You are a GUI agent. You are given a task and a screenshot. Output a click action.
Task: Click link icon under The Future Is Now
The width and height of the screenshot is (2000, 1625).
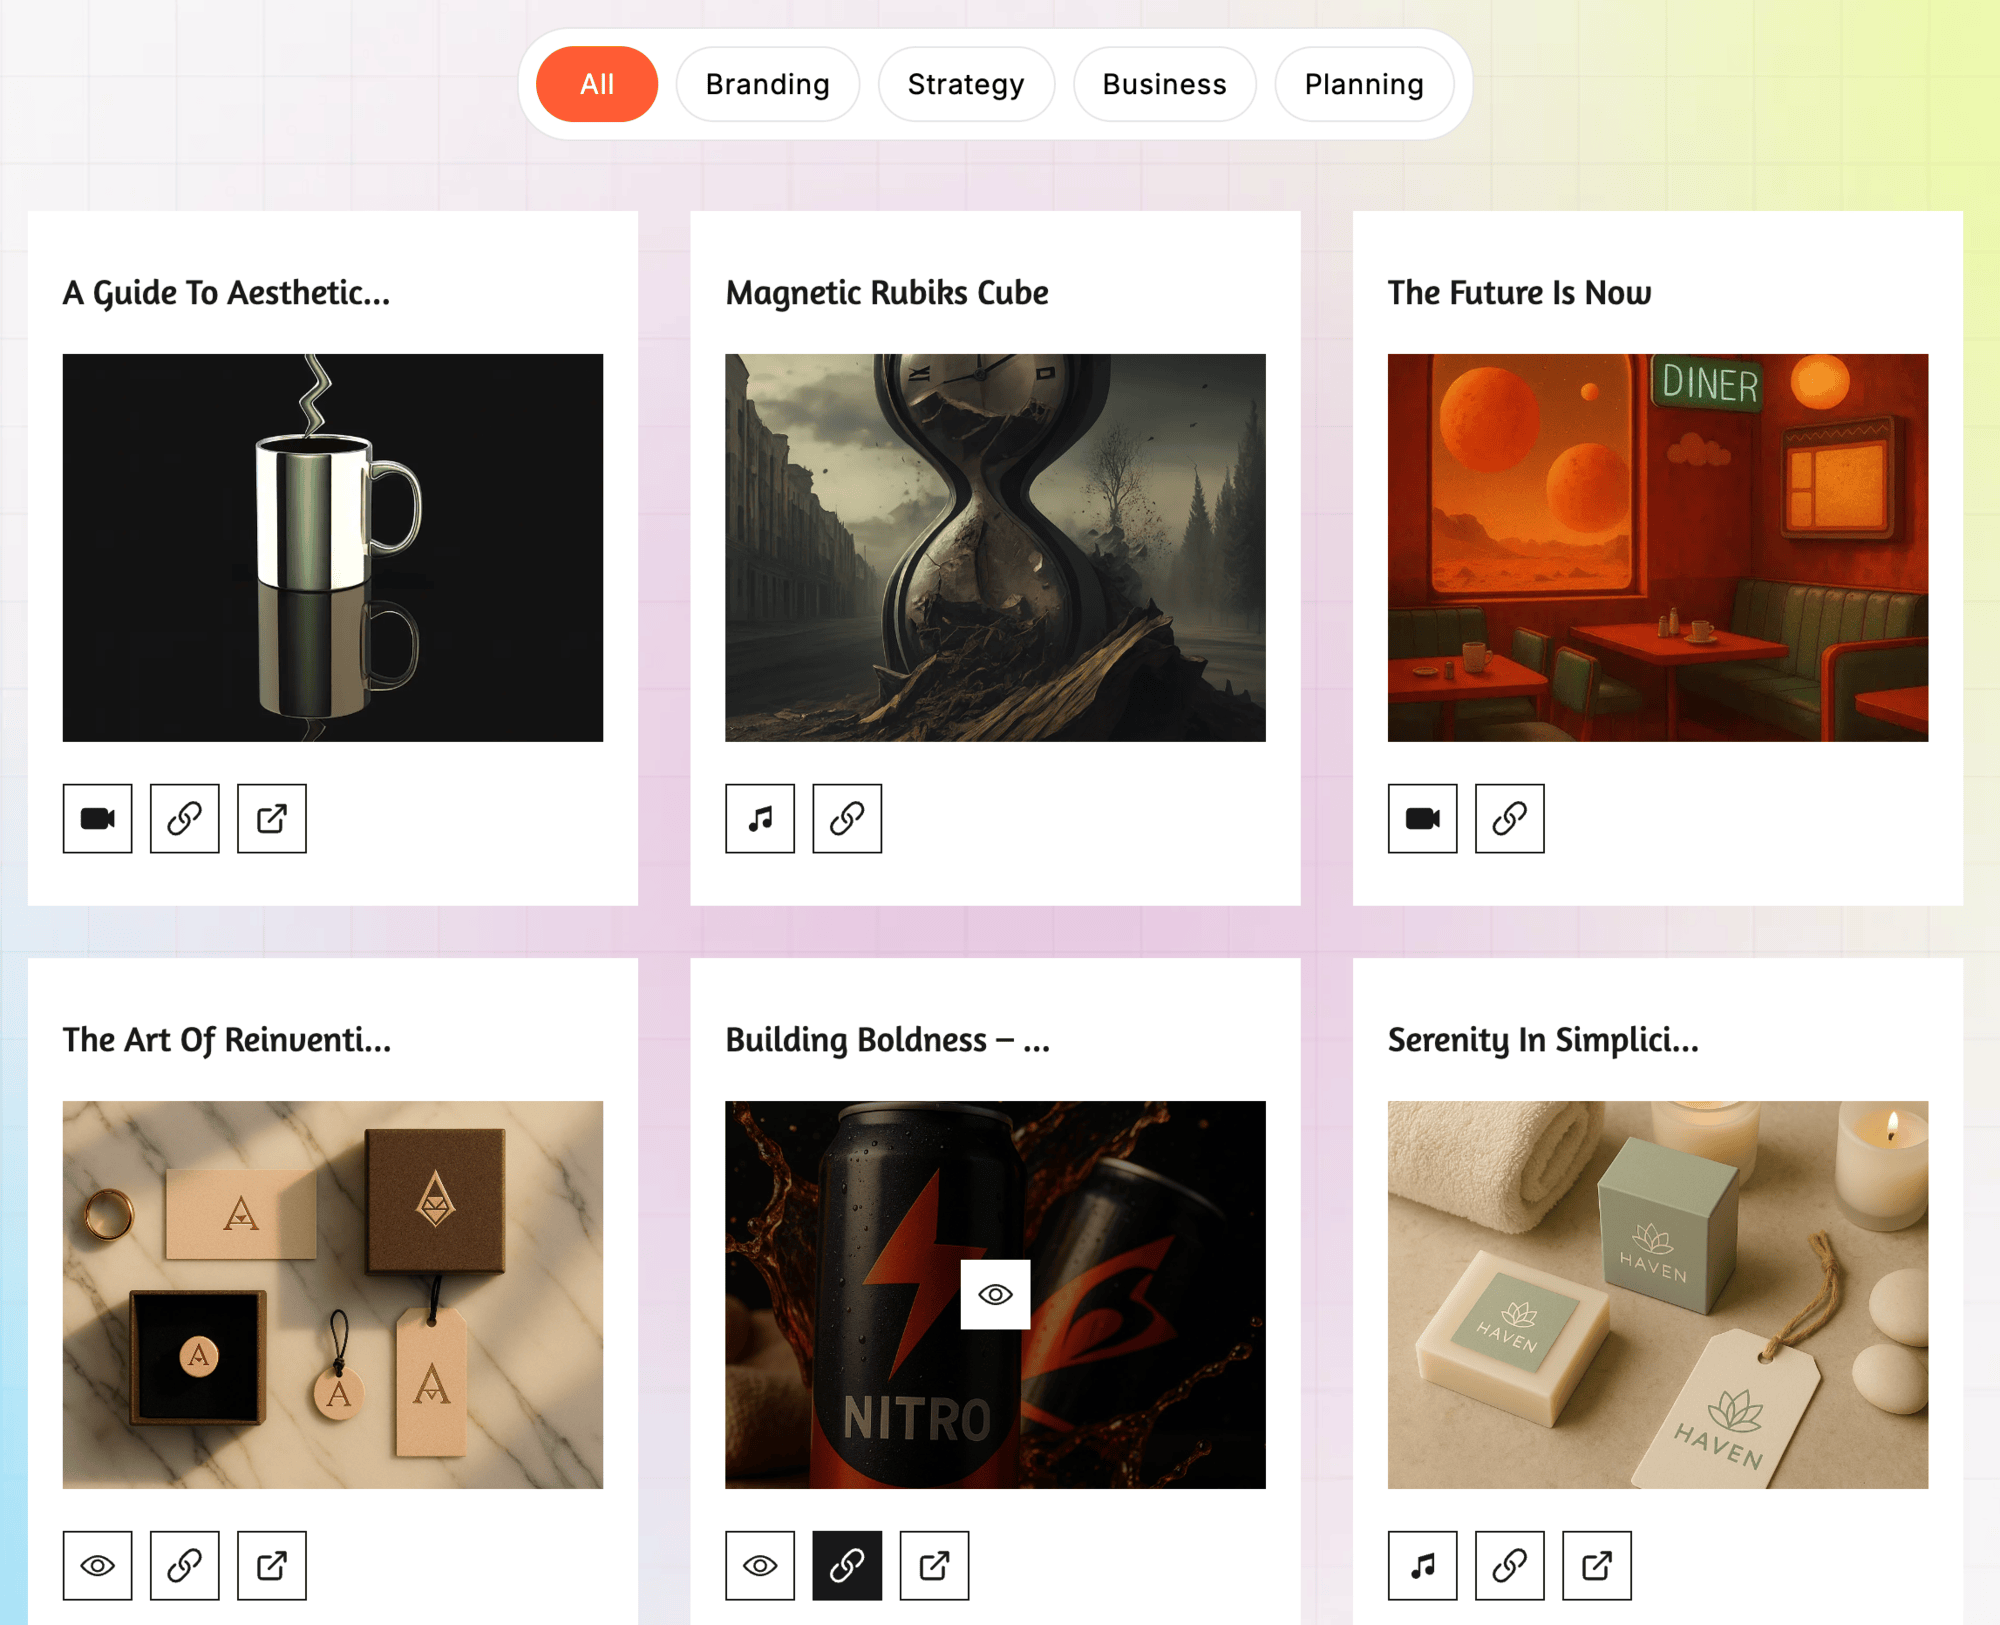coord(1509,818)
